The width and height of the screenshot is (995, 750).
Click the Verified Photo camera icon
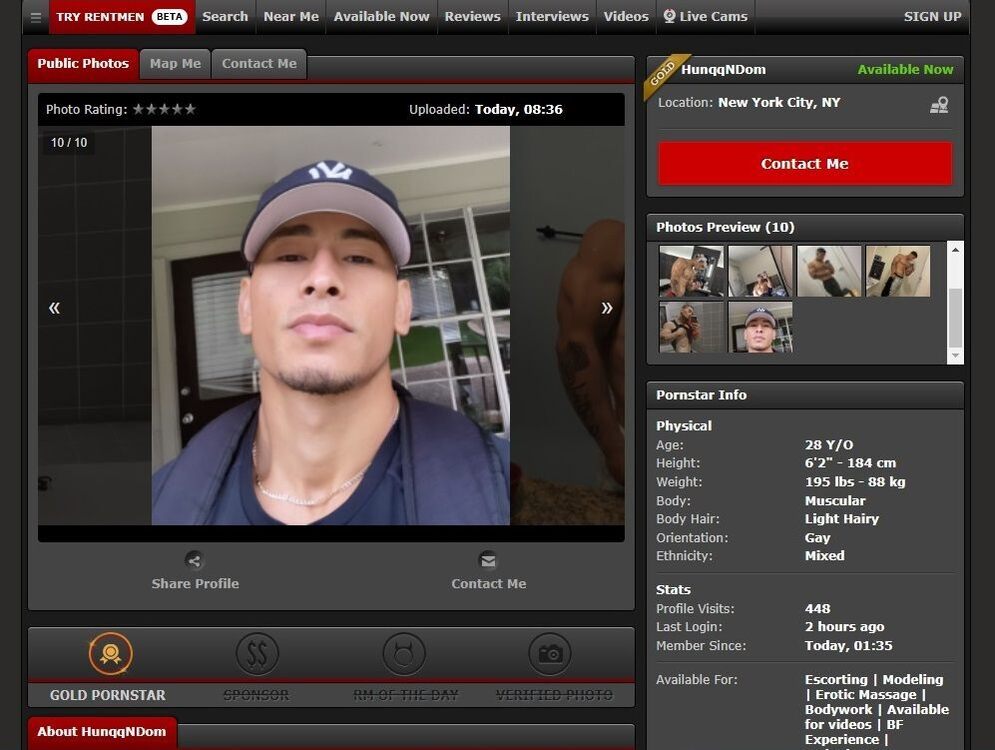click(550, 654)
